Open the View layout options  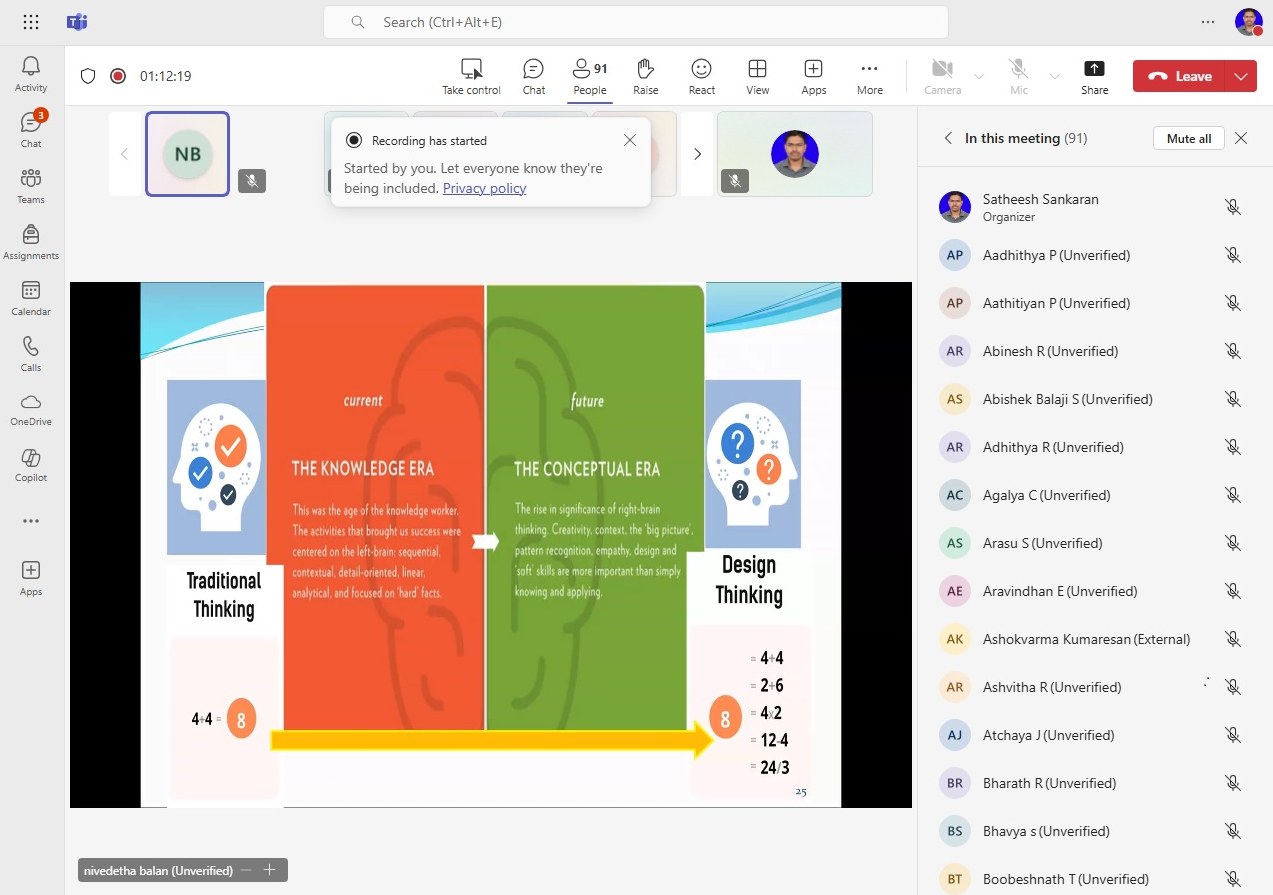(x=757, y=76)
